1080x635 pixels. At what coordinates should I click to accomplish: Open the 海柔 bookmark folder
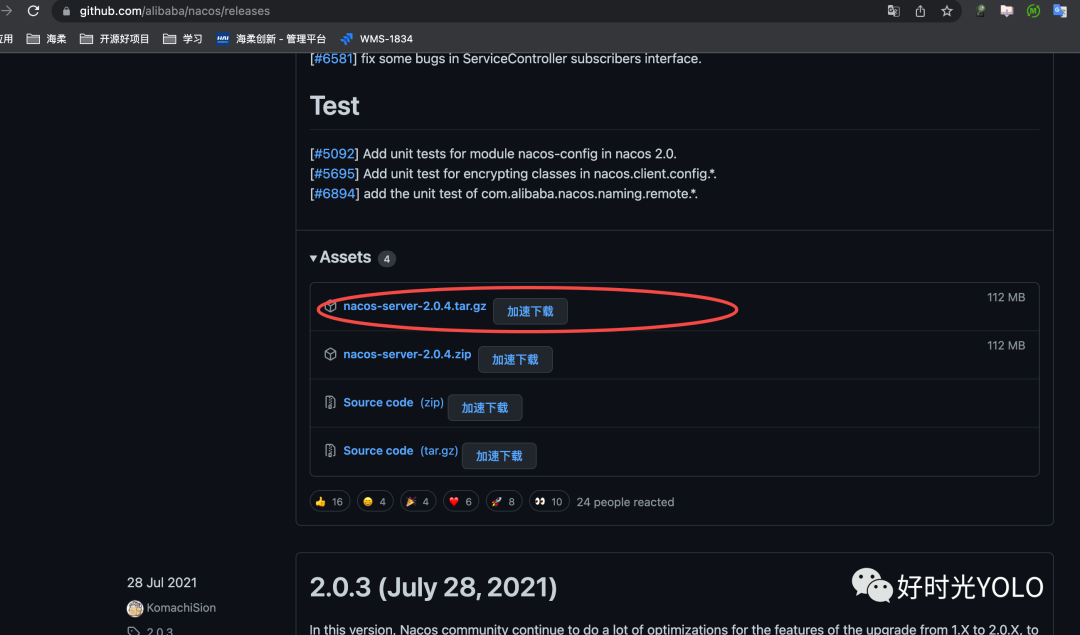(46, 39)
